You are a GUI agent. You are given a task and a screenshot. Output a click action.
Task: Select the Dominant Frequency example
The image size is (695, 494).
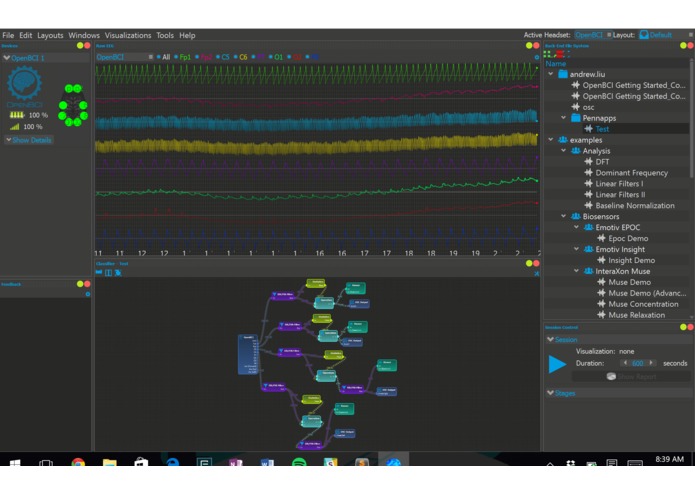(632, 173)
